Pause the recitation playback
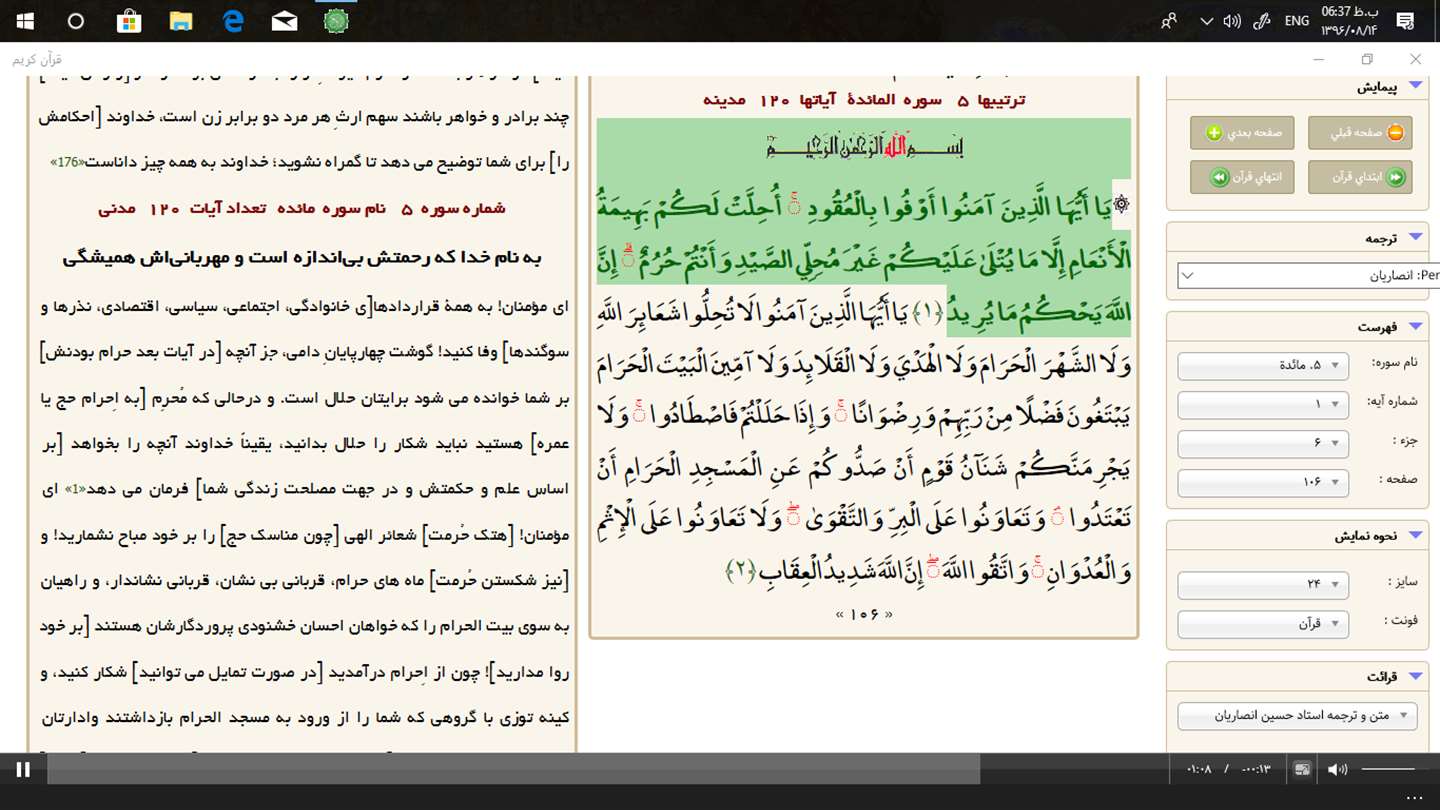Image resolution: width=1440 pixels, height=810 pixels. click(x=23, y=769)
